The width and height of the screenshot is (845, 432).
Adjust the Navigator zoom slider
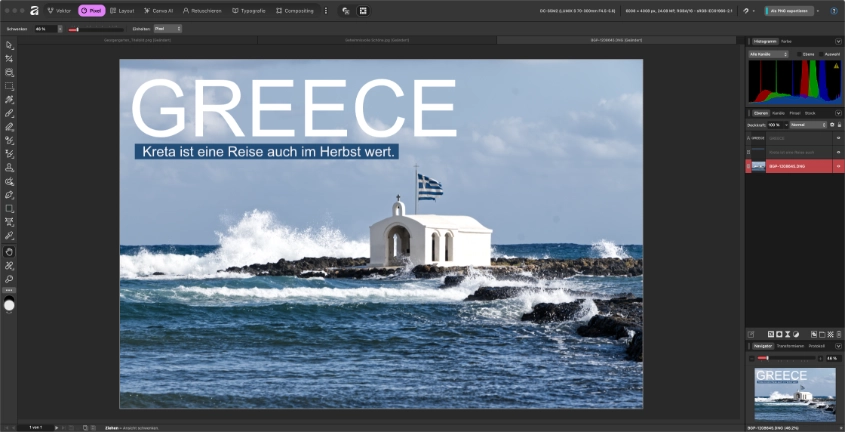767,358
